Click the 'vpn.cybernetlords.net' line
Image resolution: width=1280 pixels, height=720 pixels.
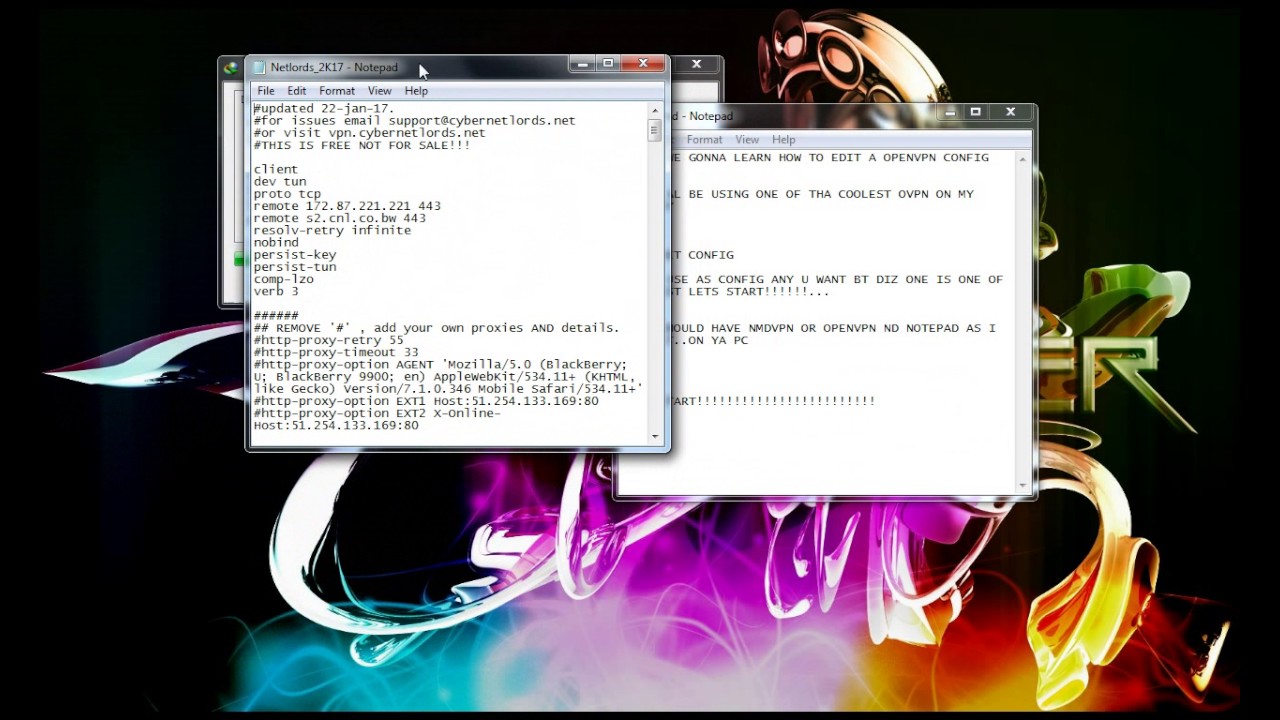point(369,132)
